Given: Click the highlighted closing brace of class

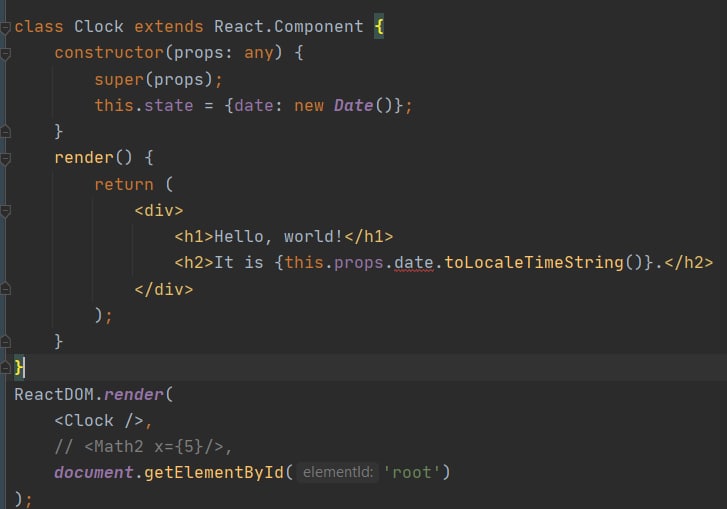Looking at the screenshot, I should (19, 368).
